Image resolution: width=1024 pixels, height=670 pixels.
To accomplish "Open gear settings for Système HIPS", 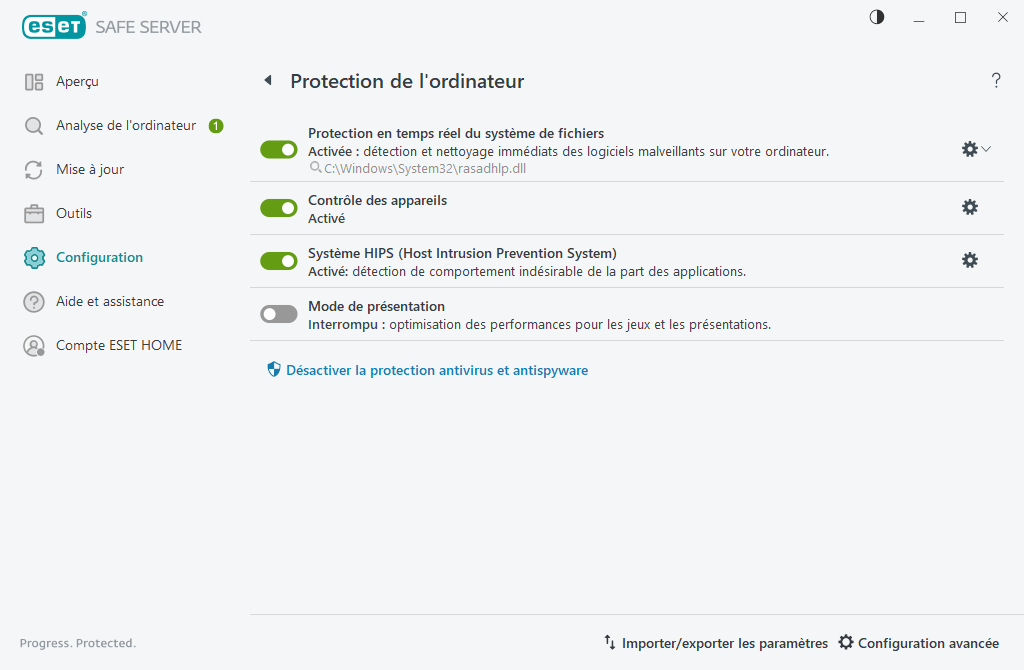I will pyautogui.click(x=969, y=260).
